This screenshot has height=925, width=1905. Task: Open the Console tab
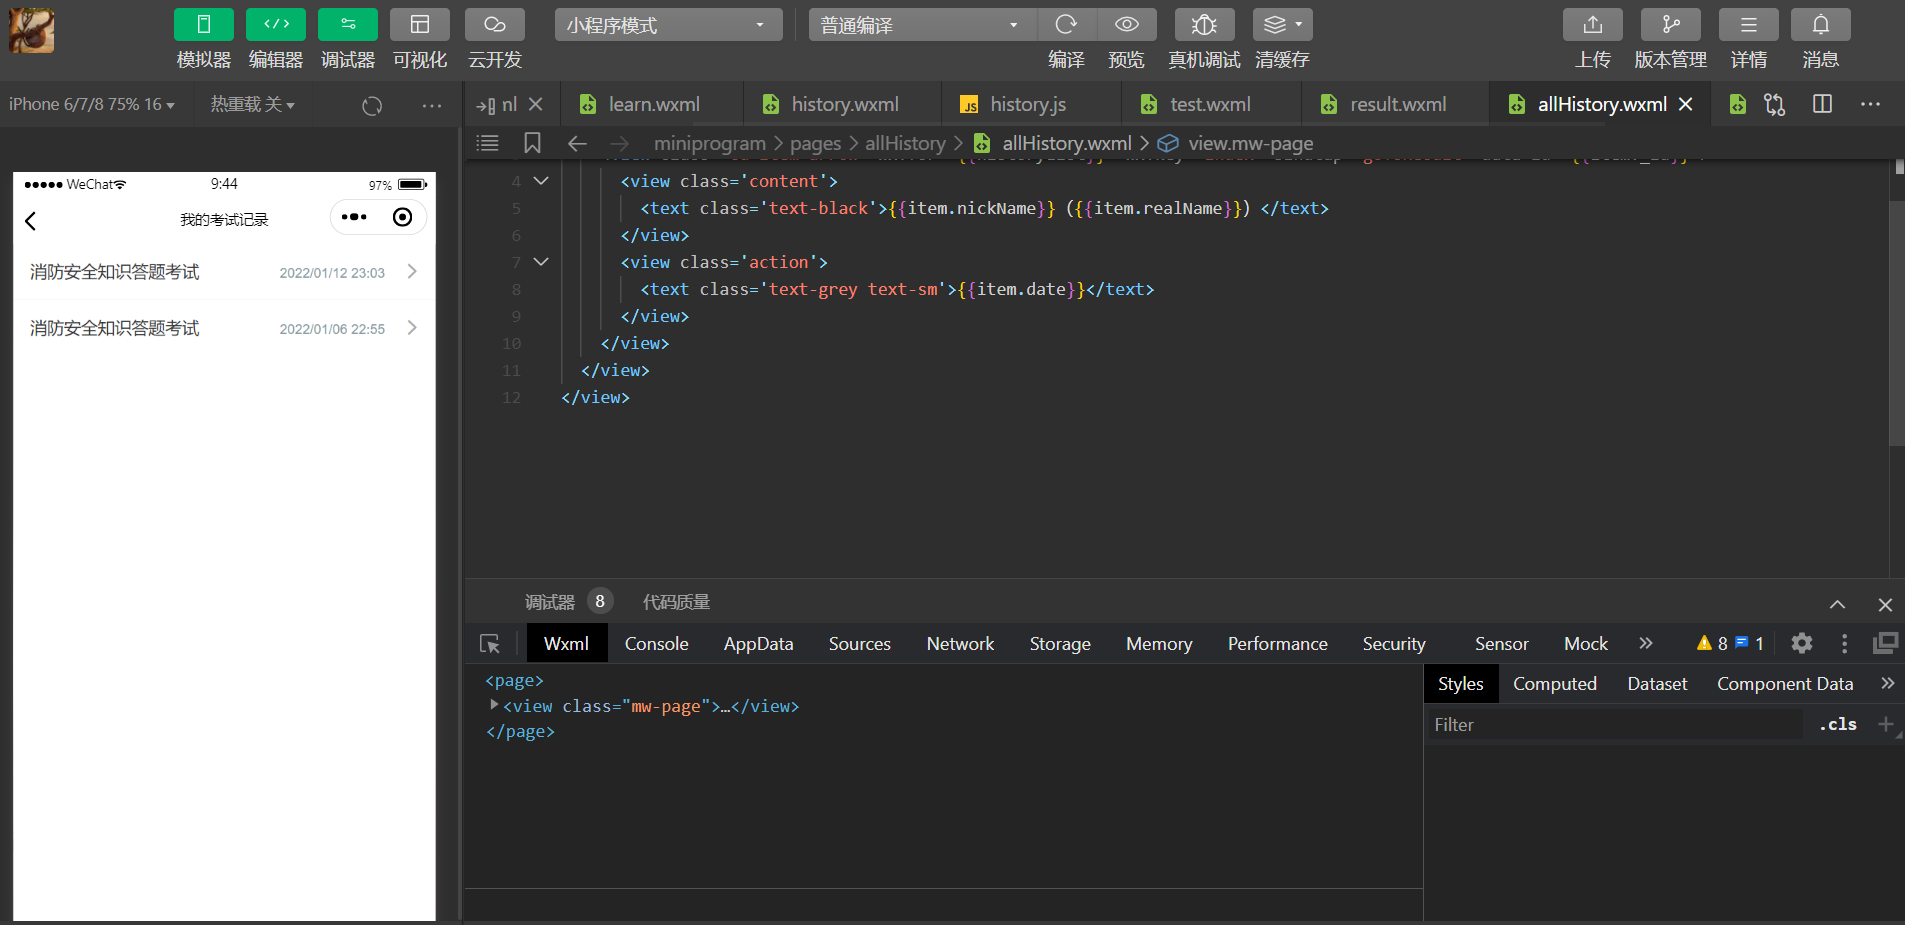coord(657,644)
